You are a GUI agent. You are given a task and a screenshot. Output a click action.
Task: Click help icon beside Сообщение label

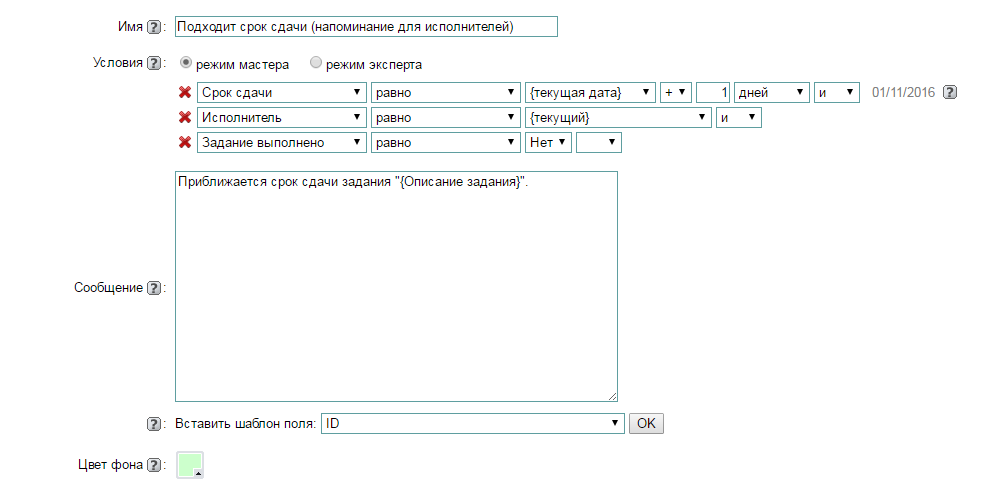click(x=153, y=288)
